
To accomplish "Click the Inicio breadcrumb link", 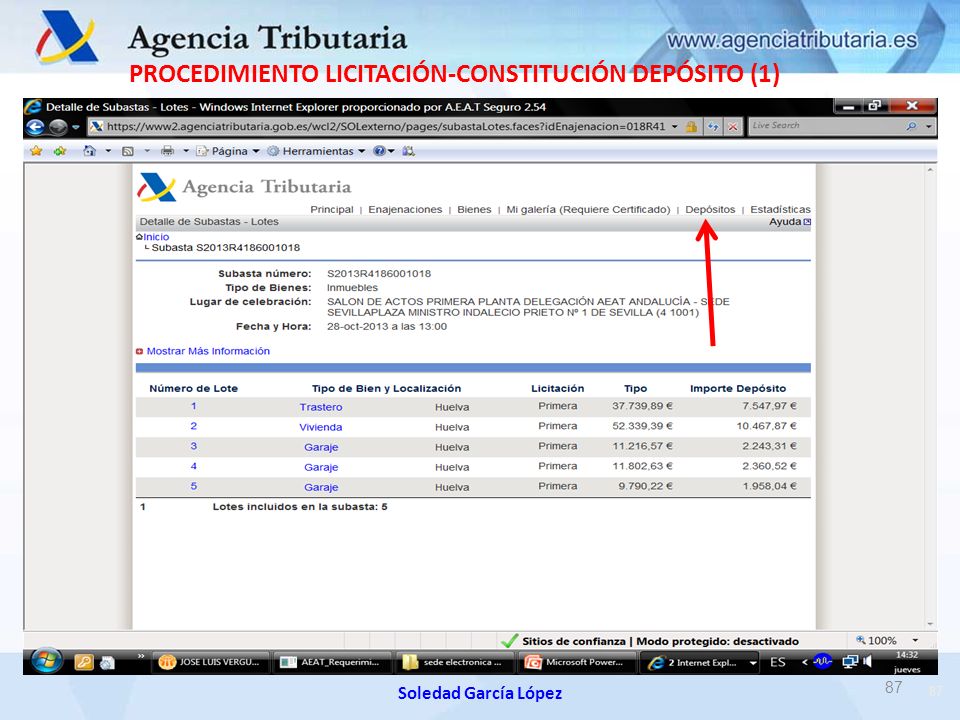I will [x=156, y=237].
